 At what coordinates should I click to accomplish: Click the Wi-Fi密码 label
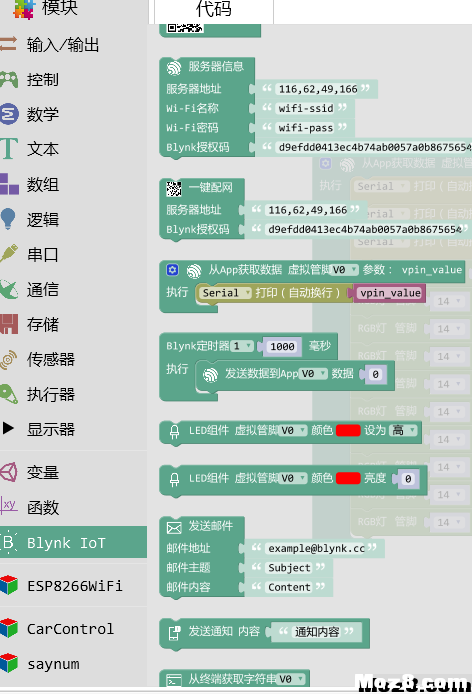pos(192,128)
